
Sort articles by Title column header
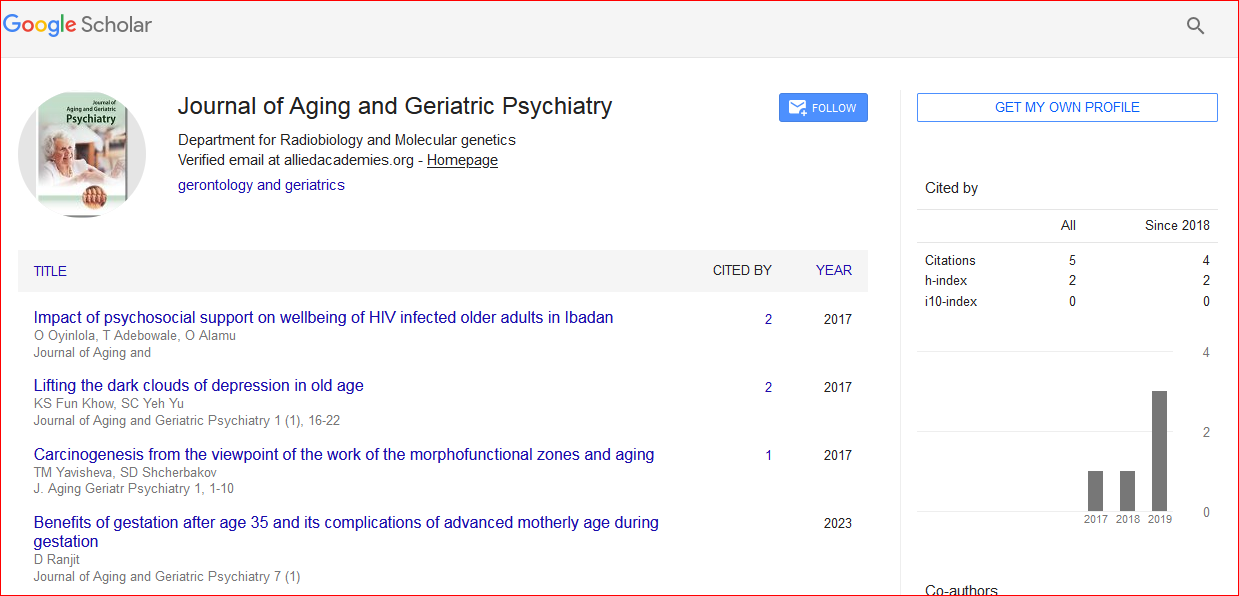coord(50,271)
